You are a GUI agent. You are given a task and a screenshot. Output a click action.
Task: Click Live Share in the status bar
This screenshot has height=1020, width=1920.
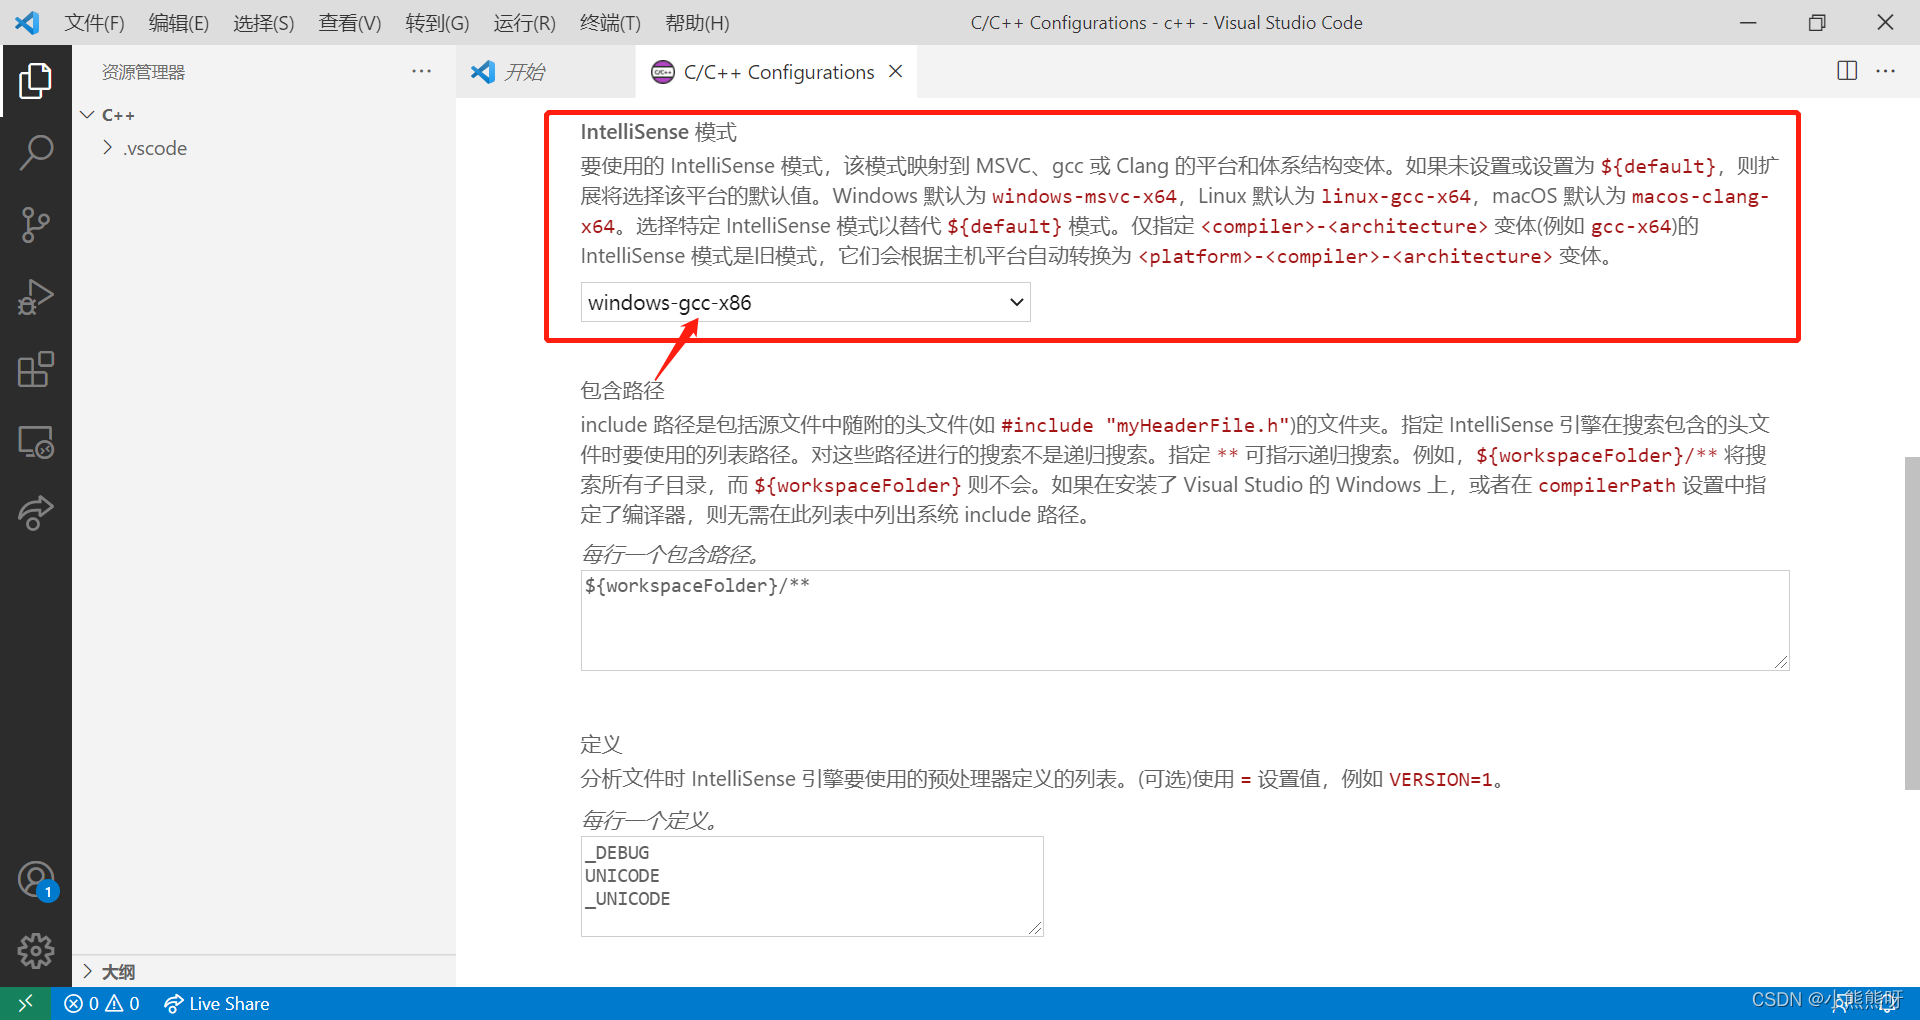coord(217,1003)
